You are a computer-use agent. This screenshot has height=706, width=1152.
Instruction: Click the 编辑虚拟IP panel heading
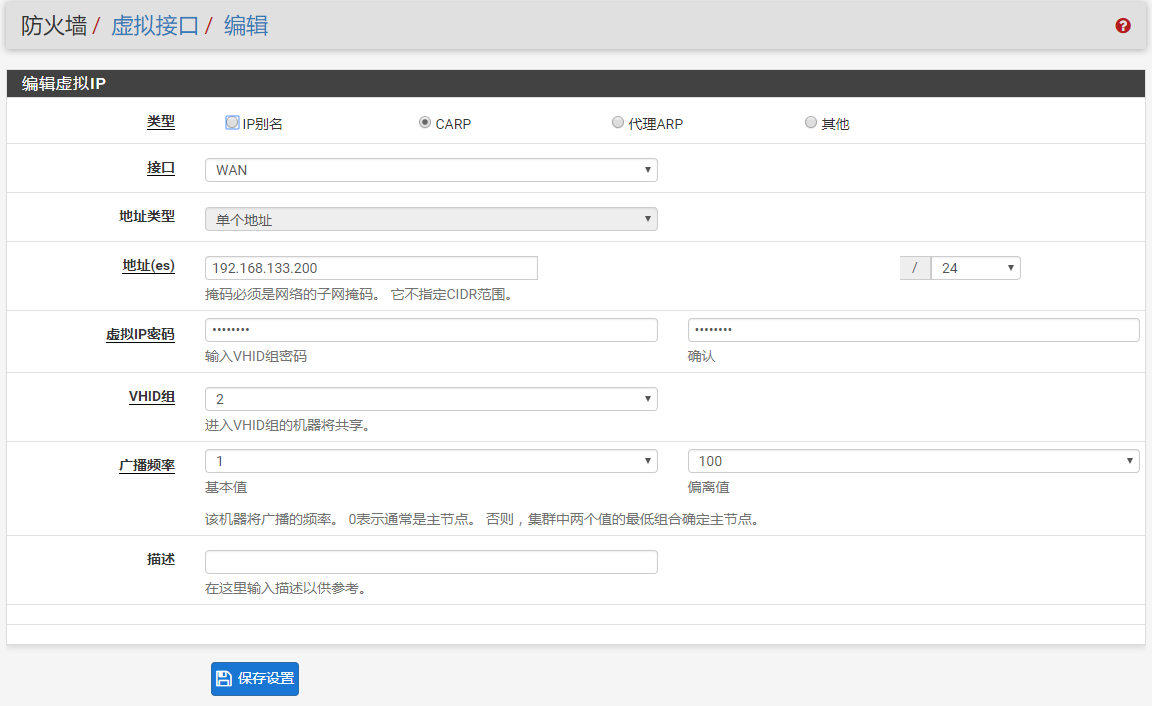click(x=64, y=84)
